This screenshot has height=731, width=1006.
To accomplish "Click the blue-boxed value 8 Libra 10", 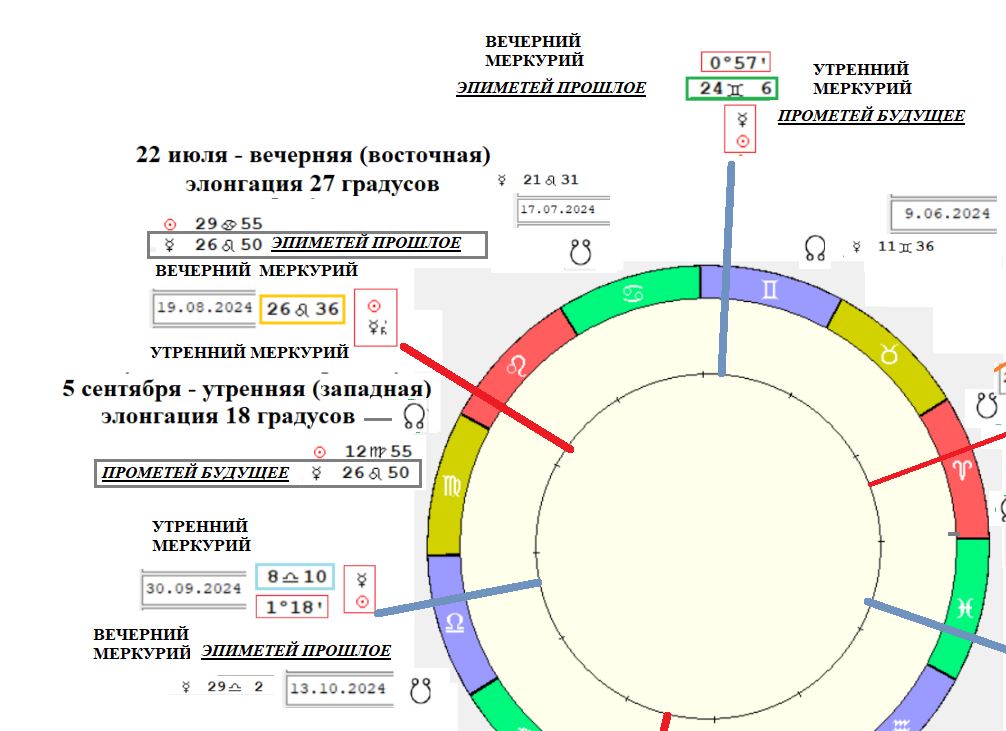I will click(296, 577).
